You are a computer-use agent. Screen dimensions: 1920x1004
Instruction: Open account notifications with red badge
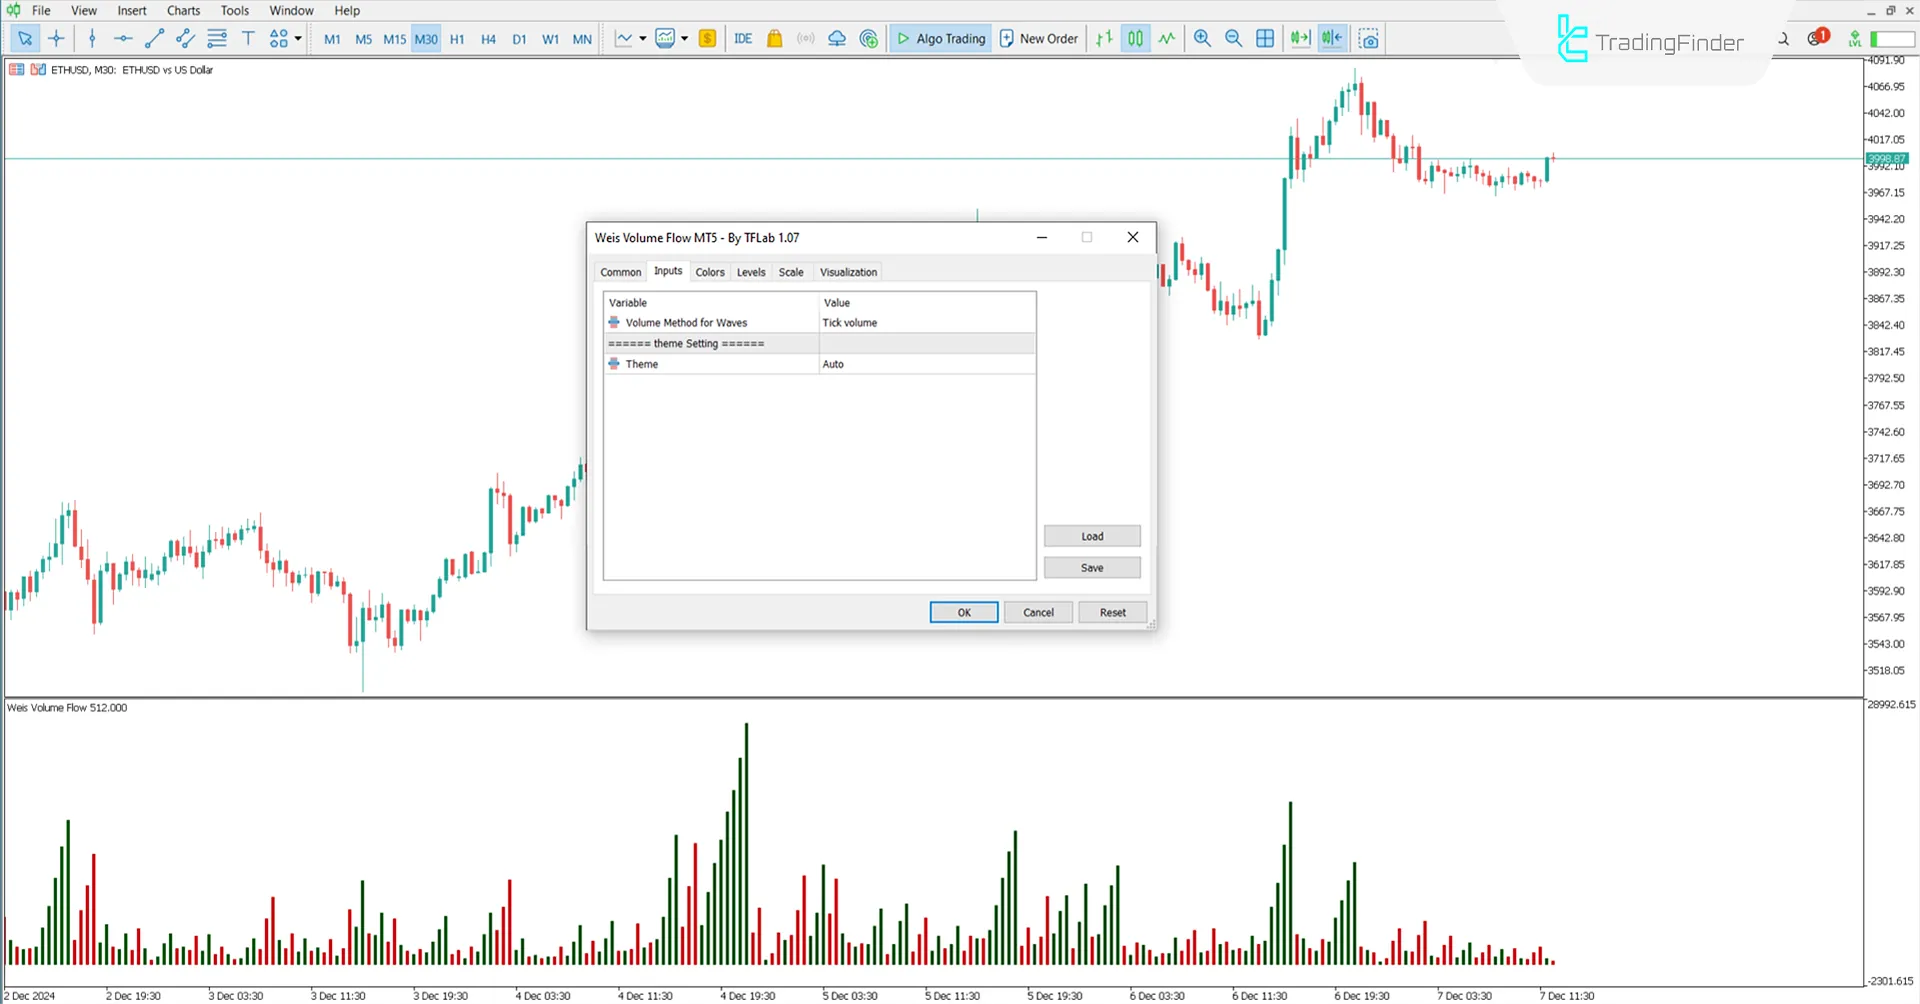(1817, 38)
